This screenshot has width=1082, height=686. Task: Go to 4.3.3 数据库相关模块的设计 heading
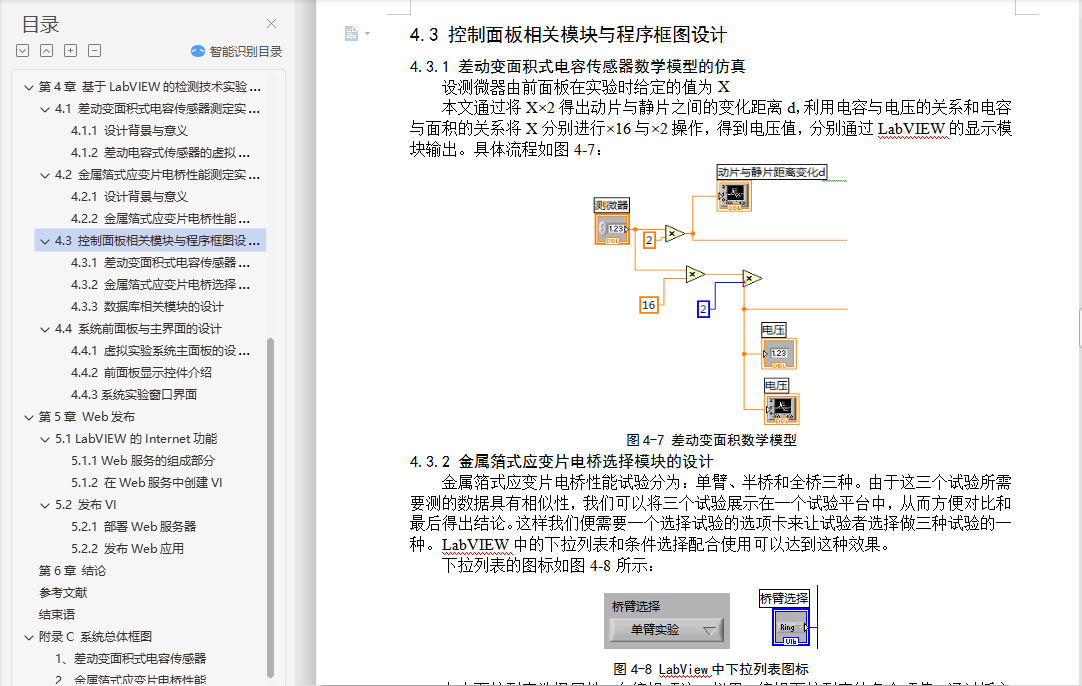pyautogui.click(x=147, y=306)
